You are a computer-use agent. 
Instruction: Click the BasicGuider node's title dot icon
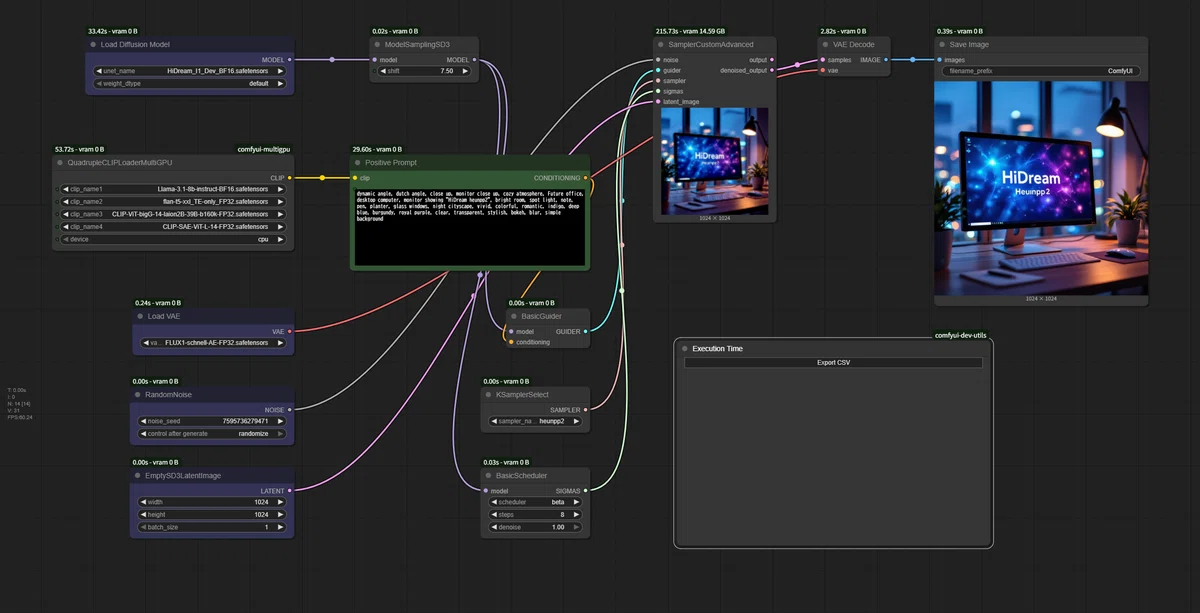click(514, 317)
